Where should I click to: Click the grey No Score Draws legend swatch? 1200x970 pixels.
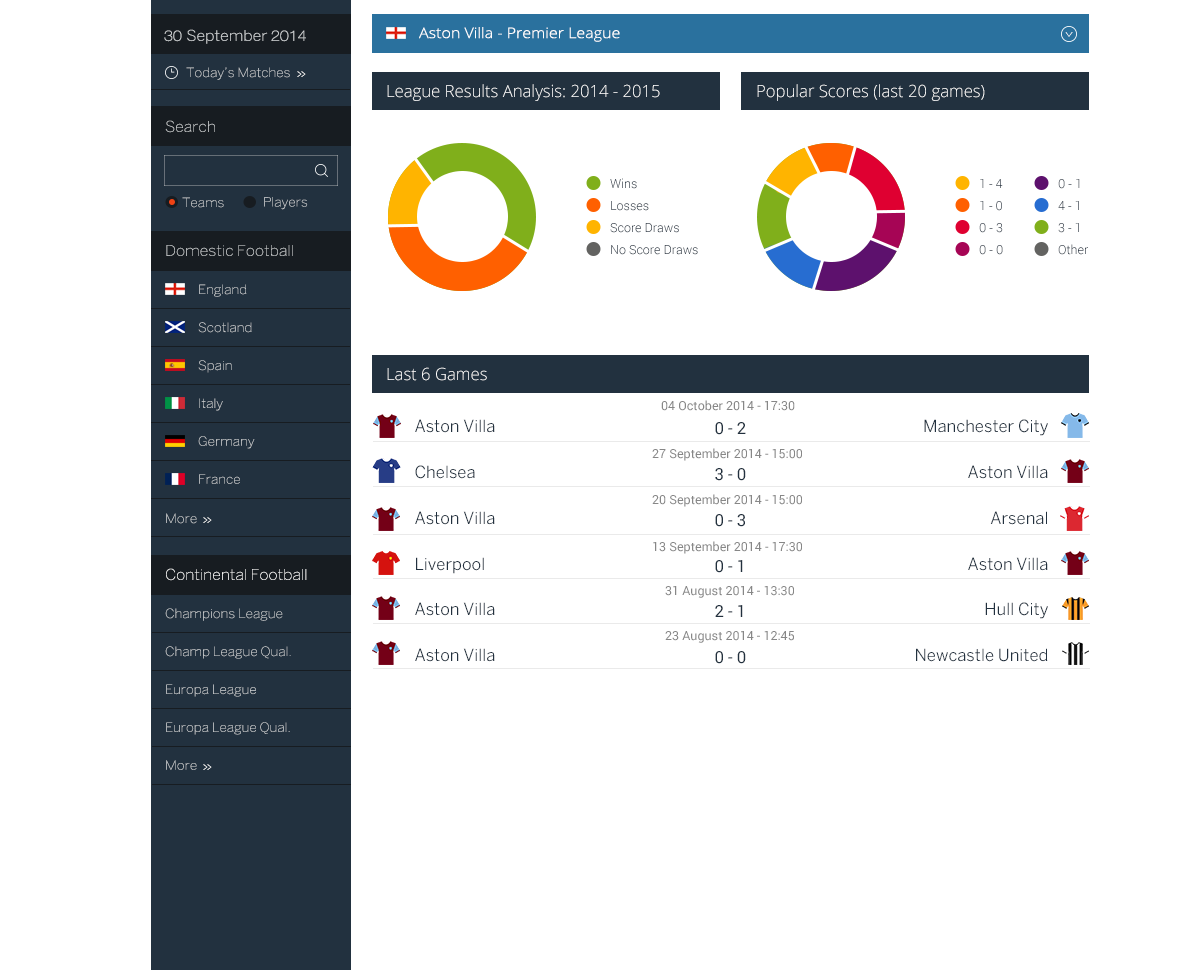pos(594,249)
